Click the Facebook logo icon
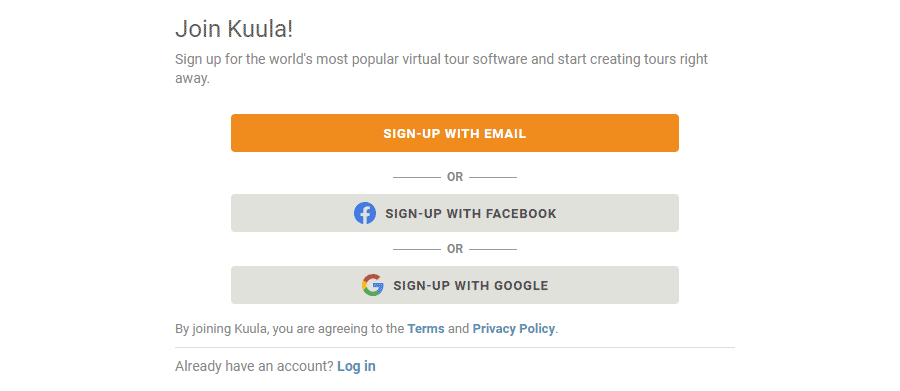This screenshot has height=391, width=900. [x=365, y=213]
